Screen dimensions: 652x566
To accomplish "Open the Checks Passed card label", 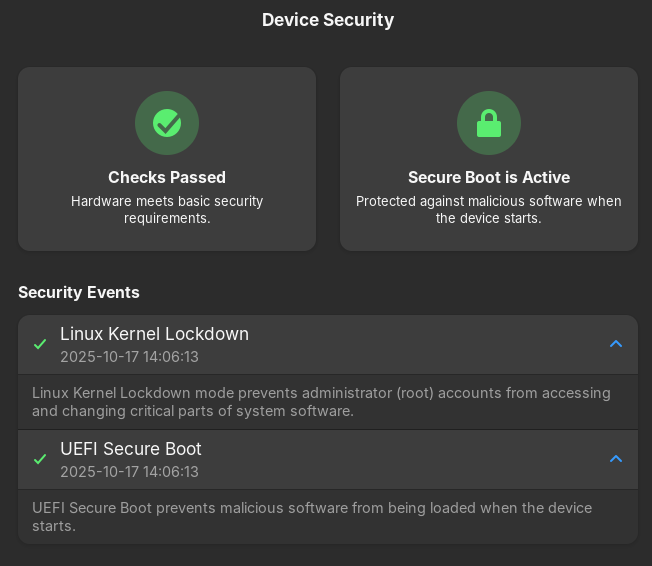I will tap(167, 177).
